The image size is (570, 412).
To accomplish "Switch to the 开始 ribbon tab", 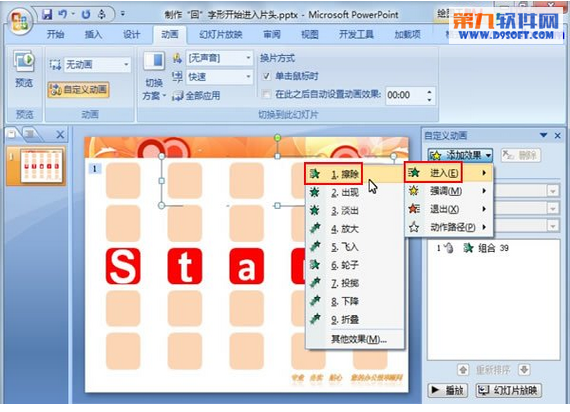I will (56, 35).
